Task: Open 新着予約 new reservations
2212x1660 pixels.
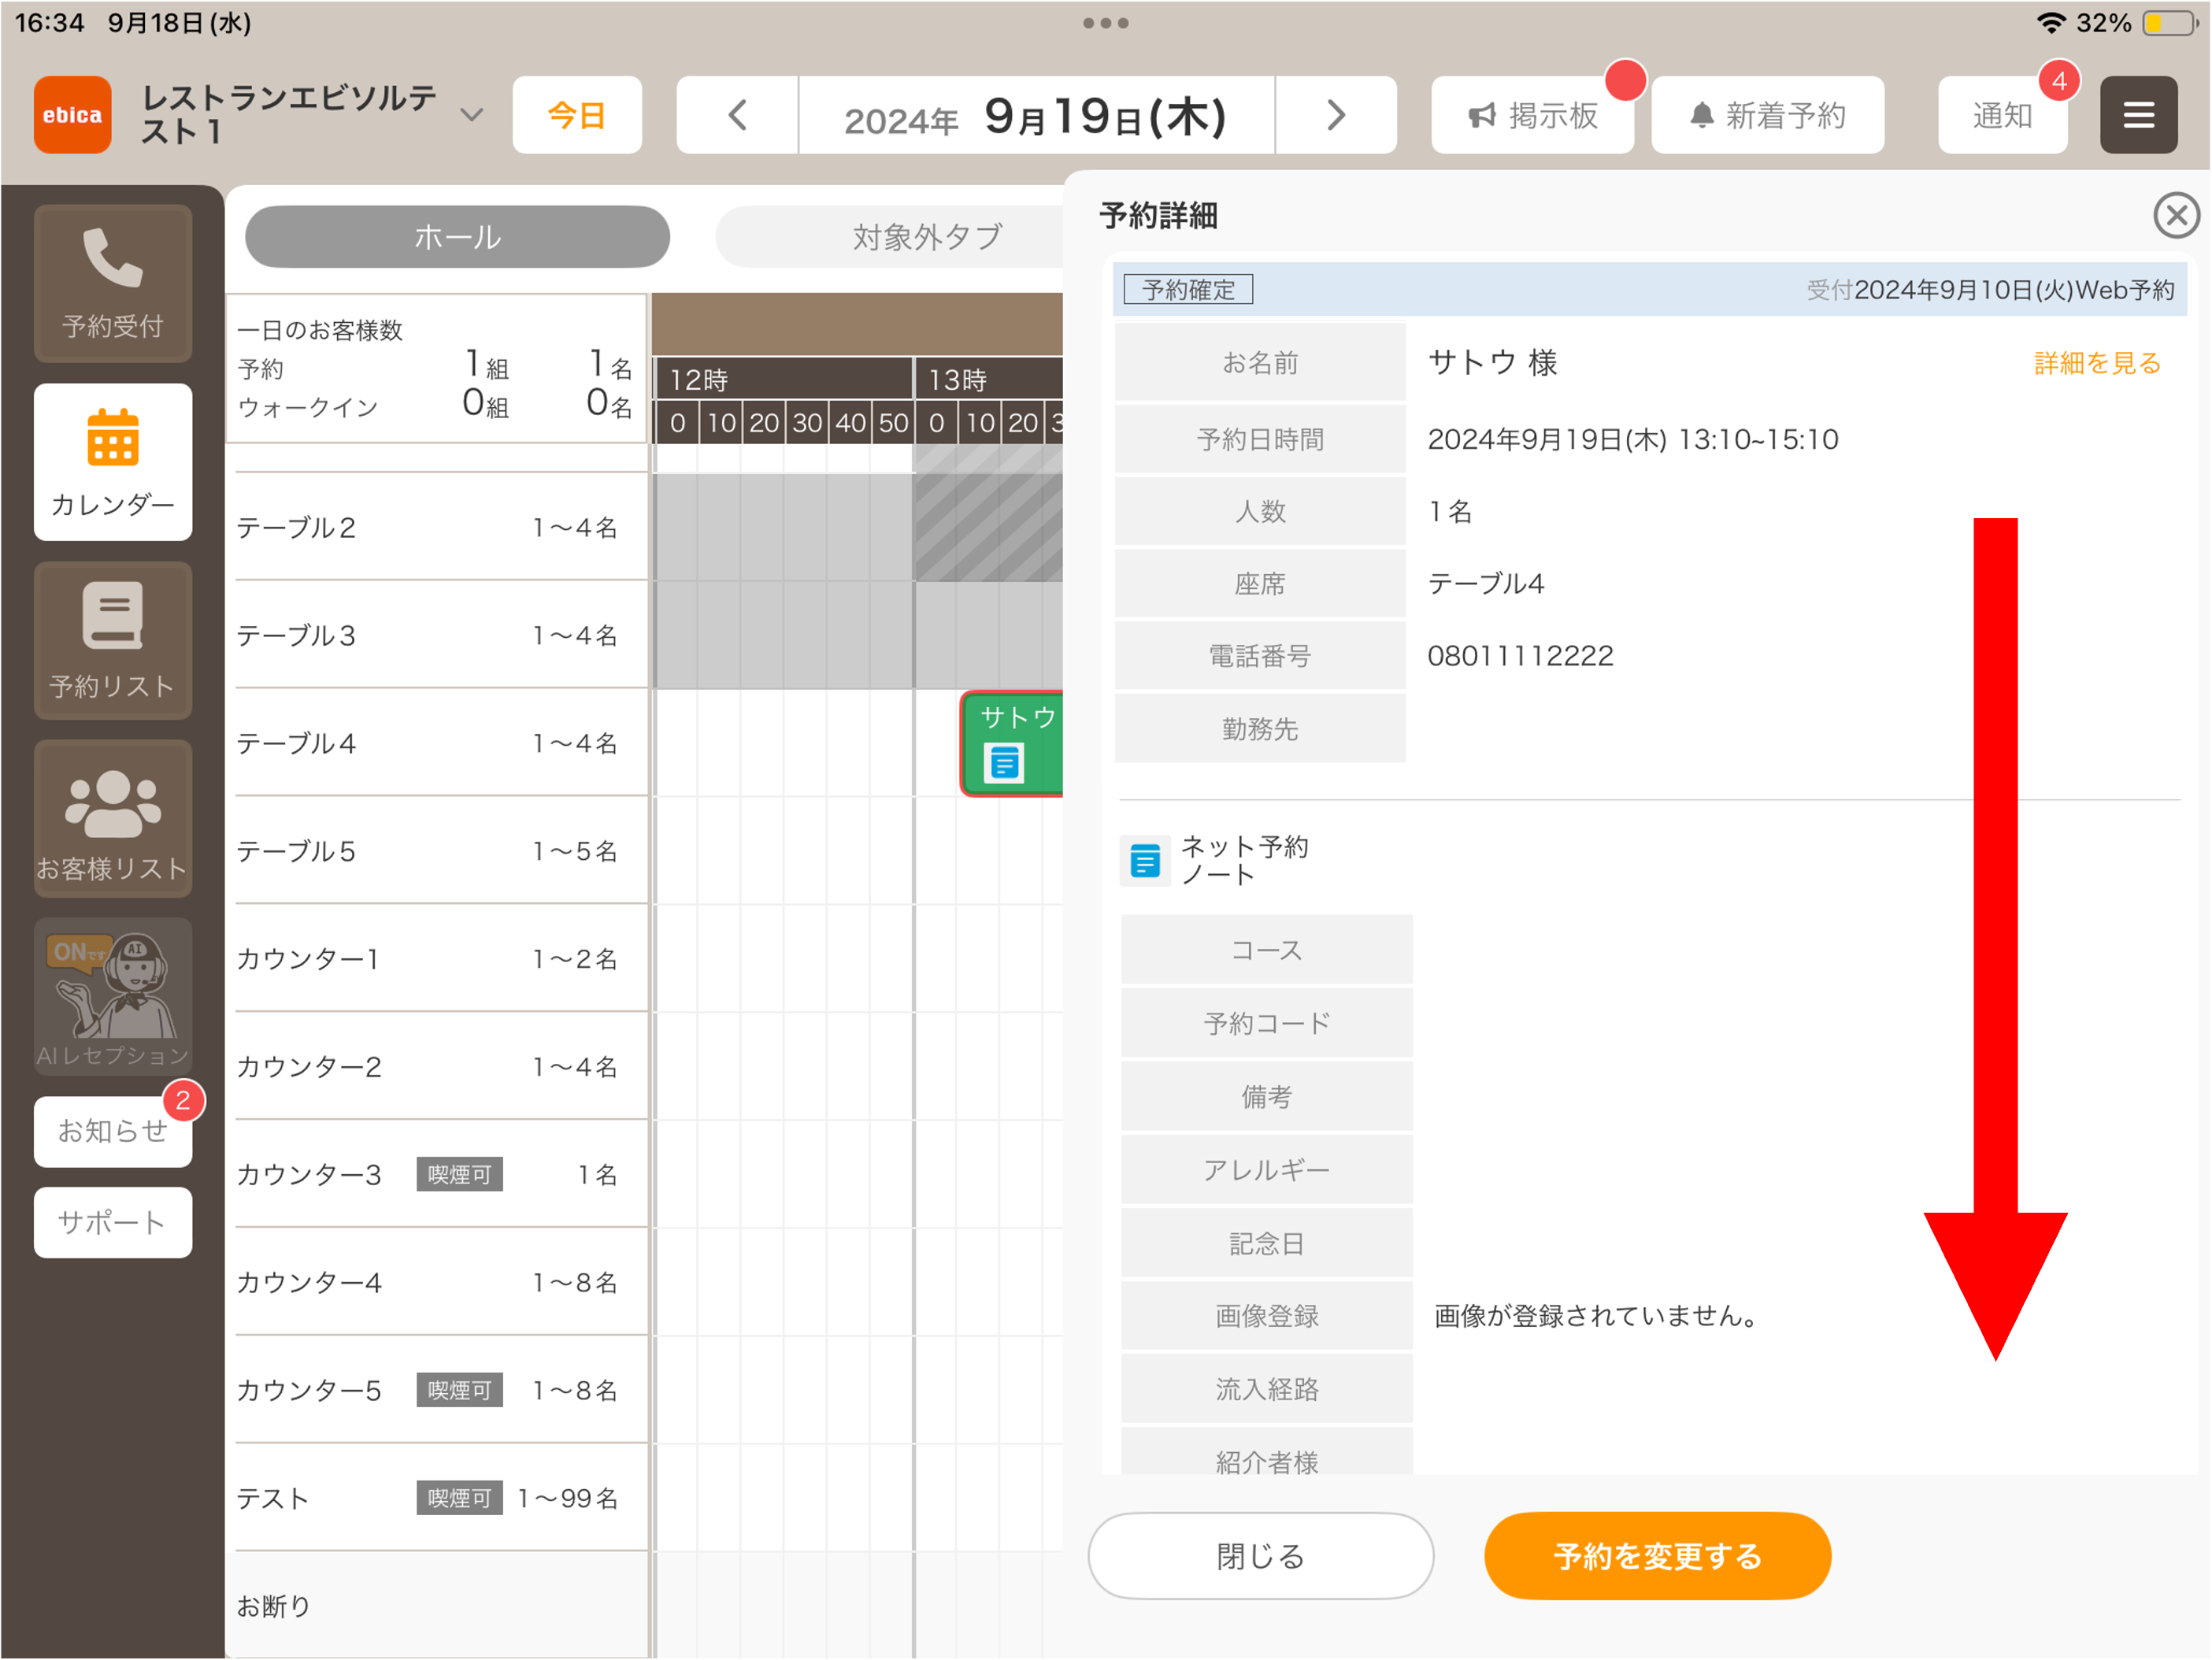Action: click(1768, 115)
